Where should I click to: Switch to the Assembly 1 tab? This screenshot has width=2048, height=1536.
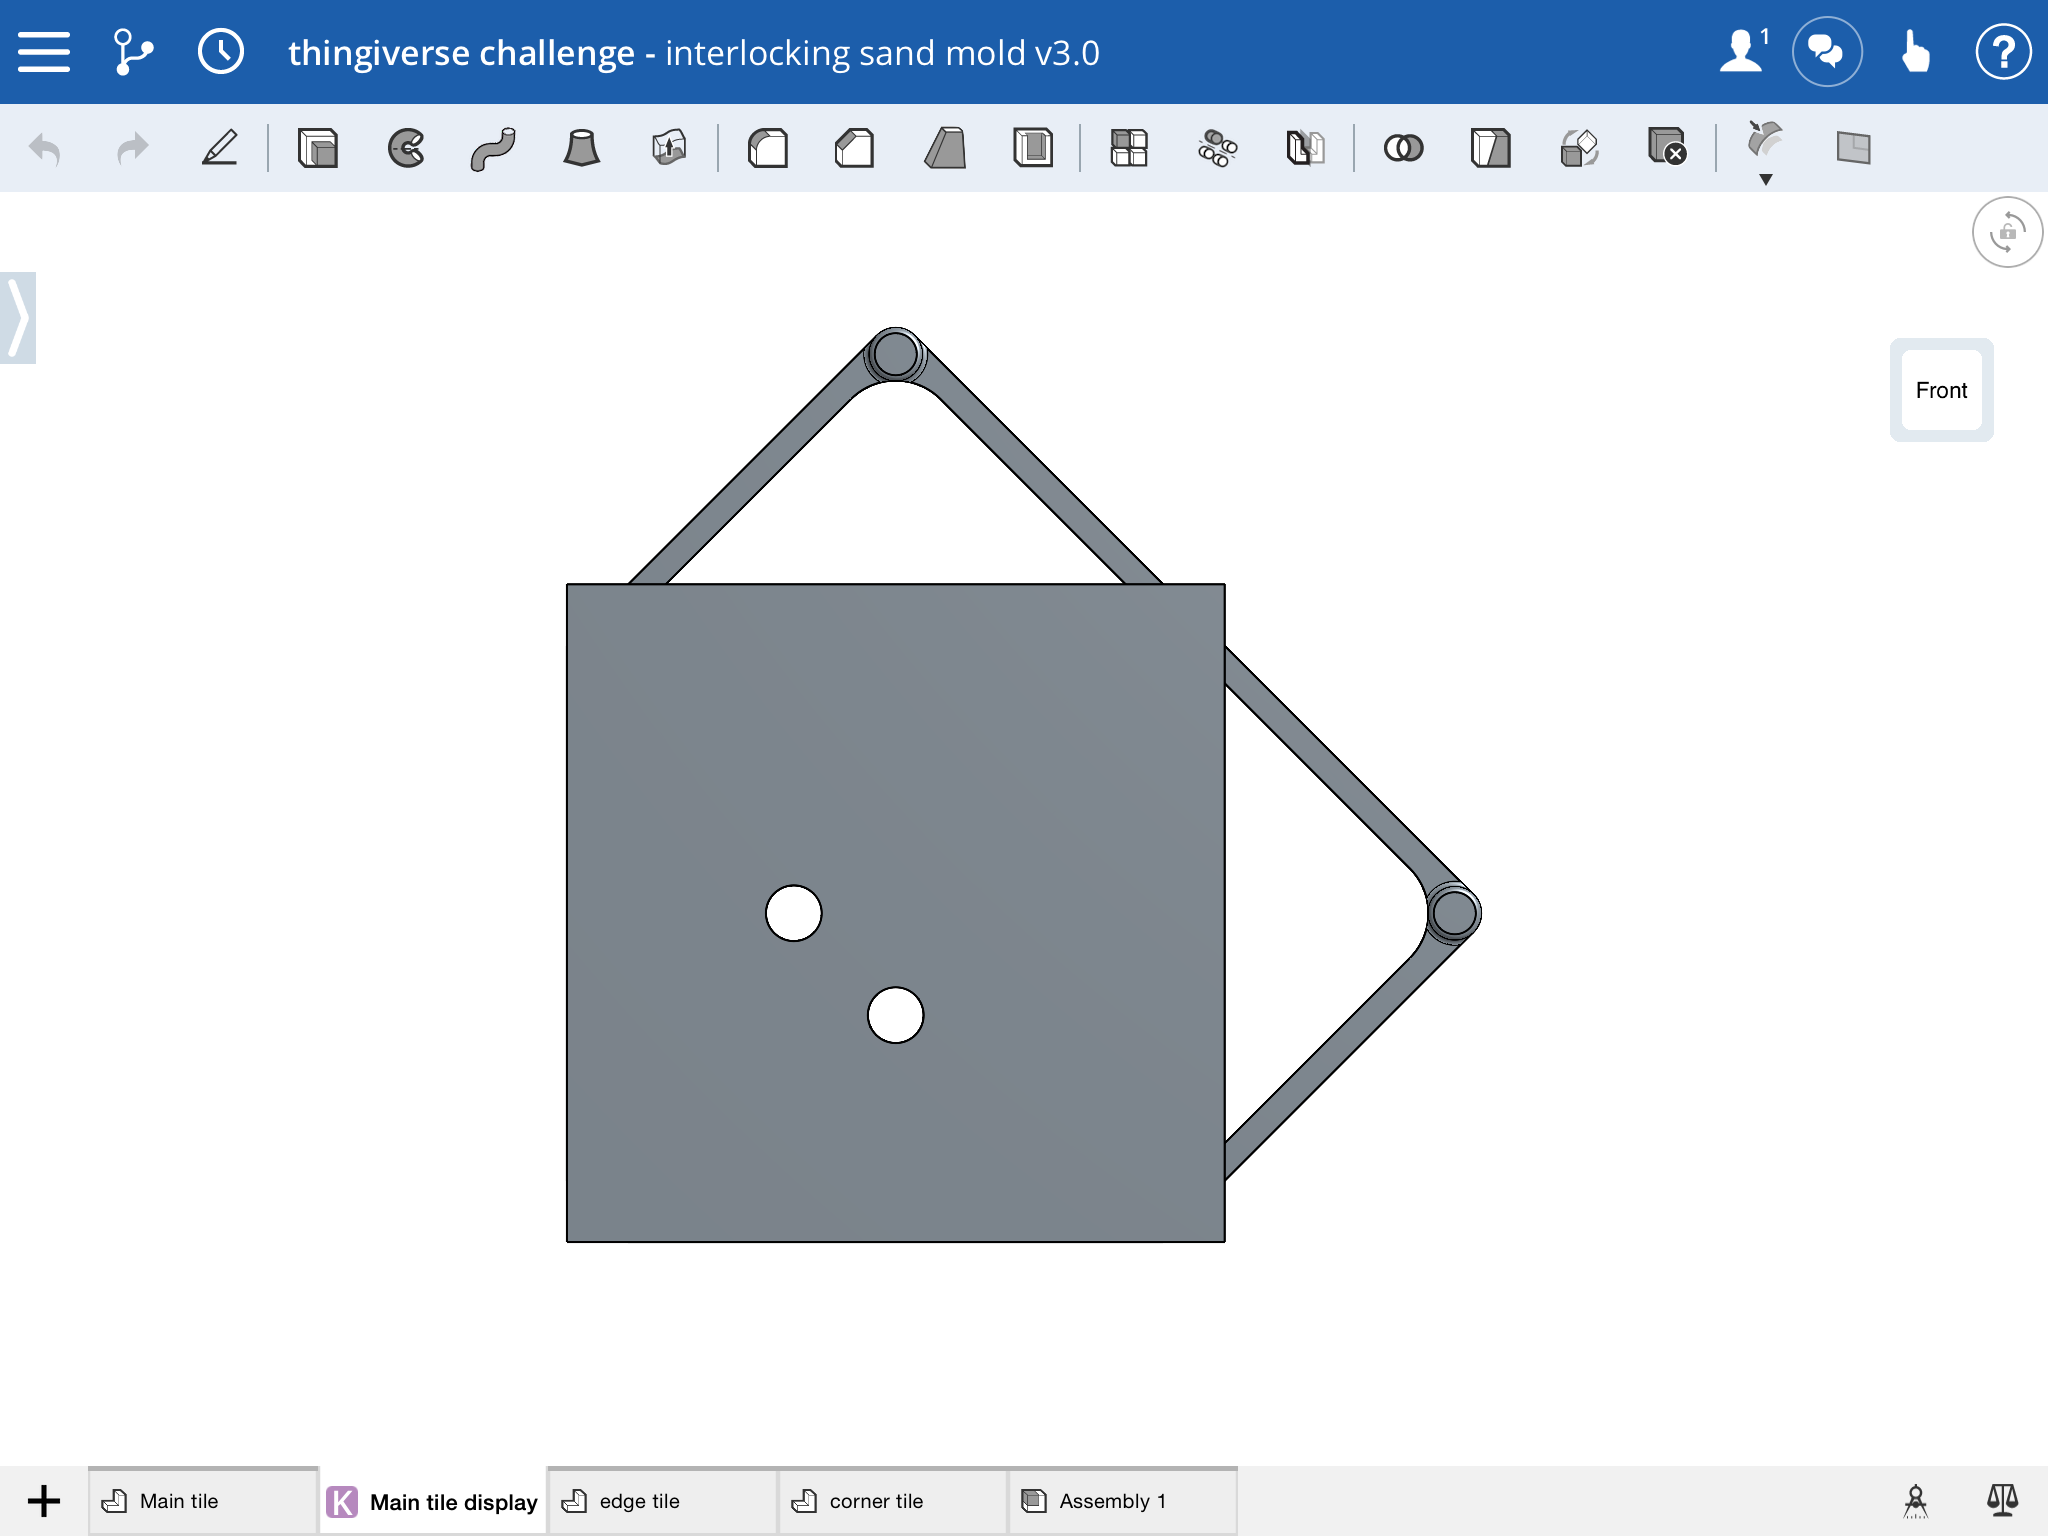point(1123,1501)
